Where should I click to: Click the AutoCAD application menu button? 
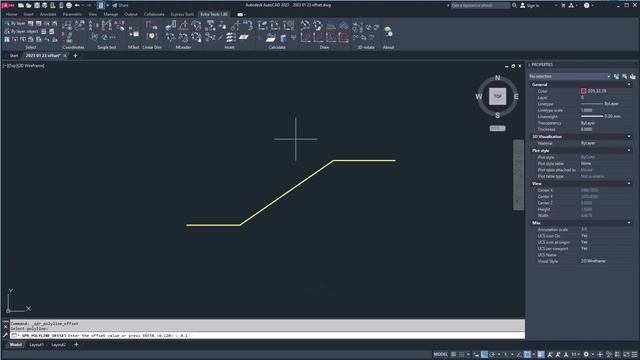(x=8, y=5)
